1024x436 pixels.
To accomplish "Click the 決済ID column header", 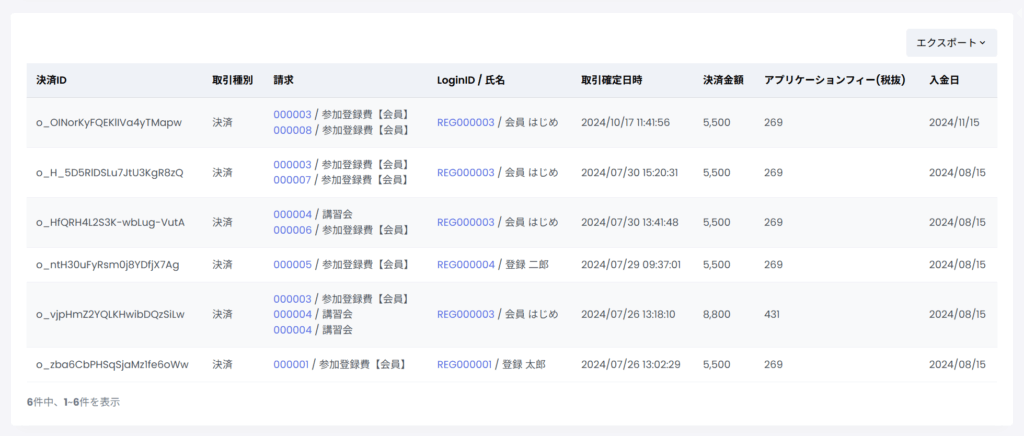I will pyautogui.click(x=51, y=80).
